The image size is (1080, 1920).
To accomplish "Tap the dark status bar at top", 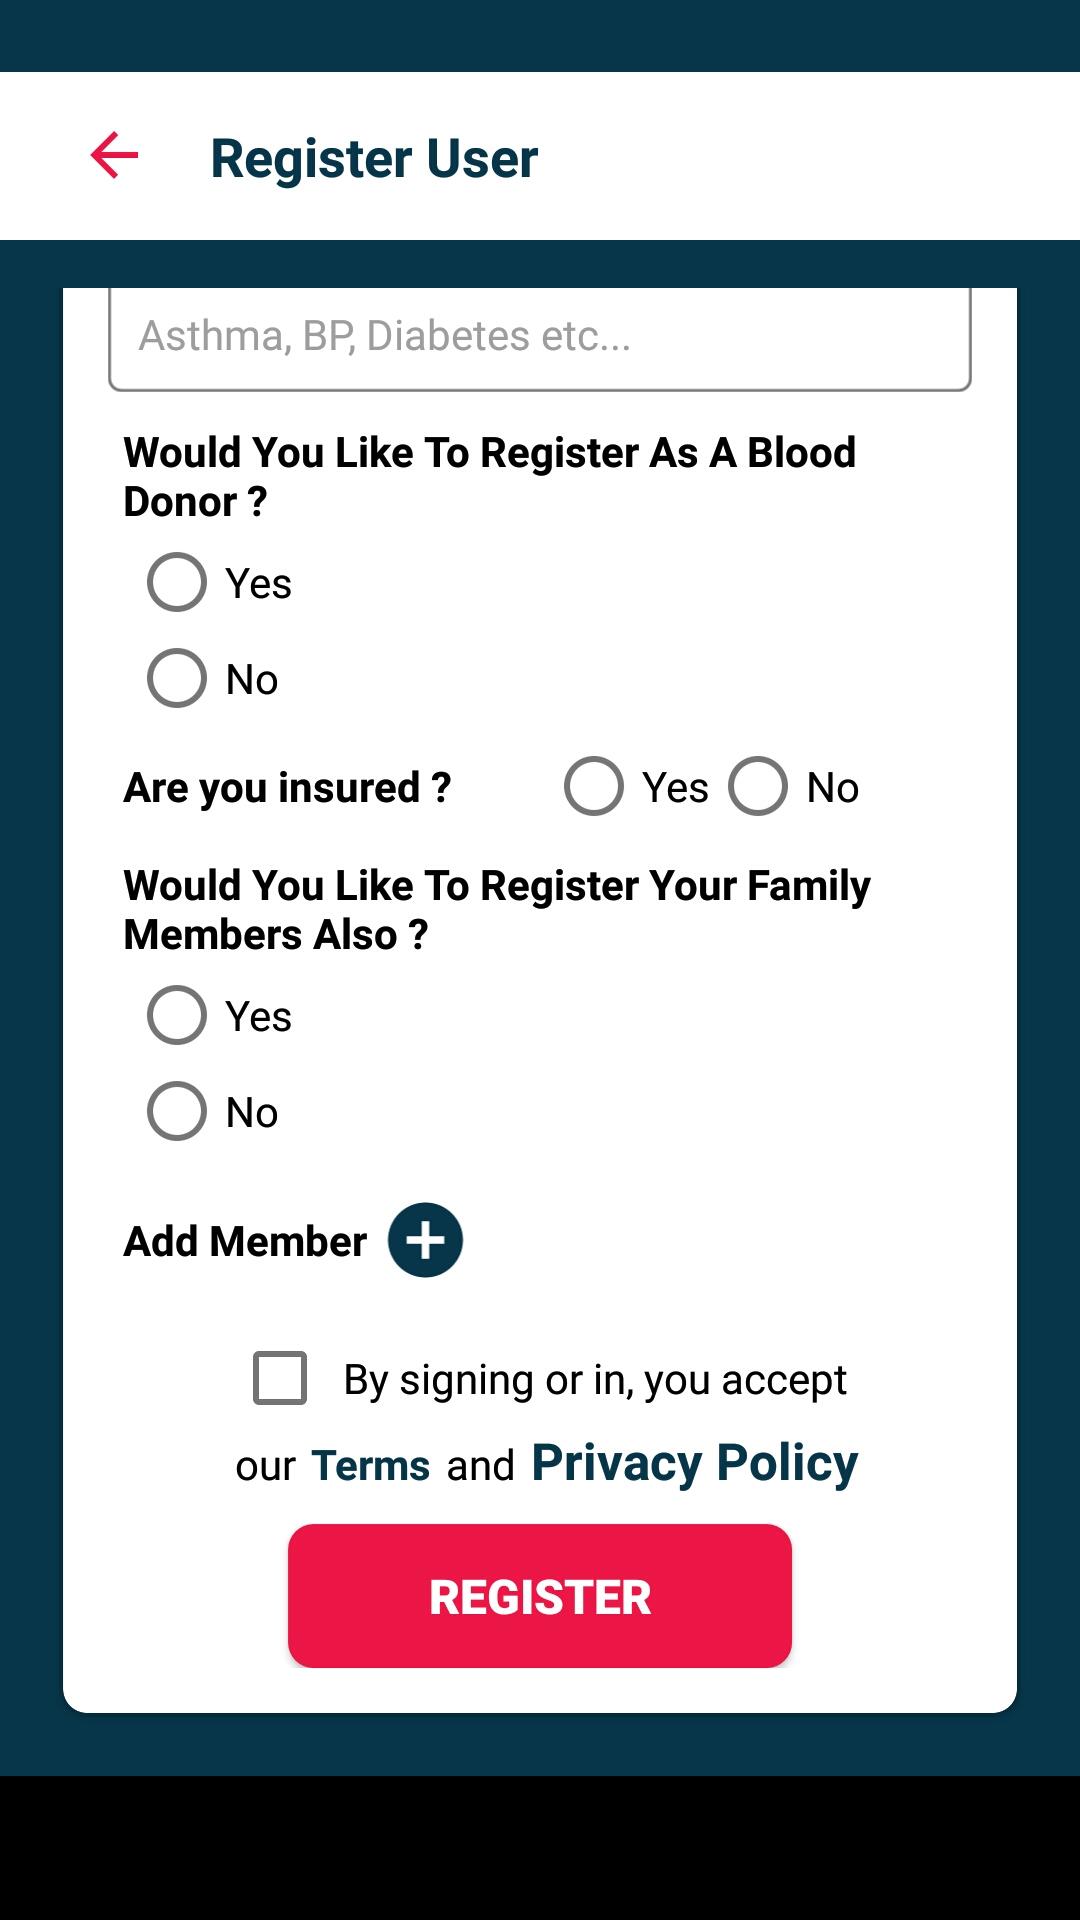I will click(x=540, y=36).
